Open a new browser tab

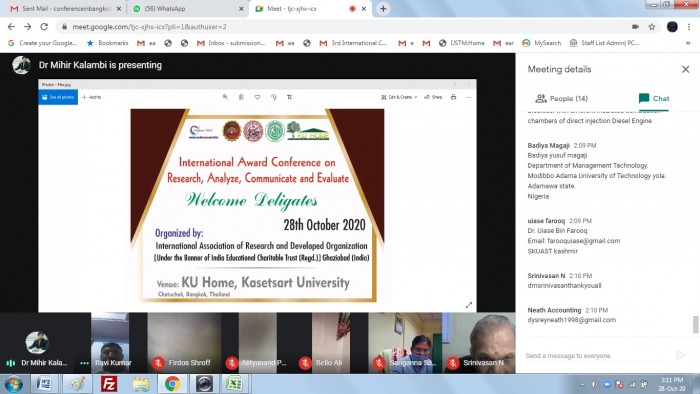click(x=383, y=8)
